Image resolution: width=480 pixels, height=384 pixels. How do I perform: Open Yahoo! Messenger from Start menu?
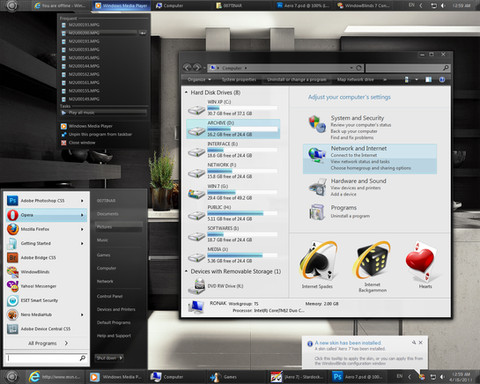(46, 286)
